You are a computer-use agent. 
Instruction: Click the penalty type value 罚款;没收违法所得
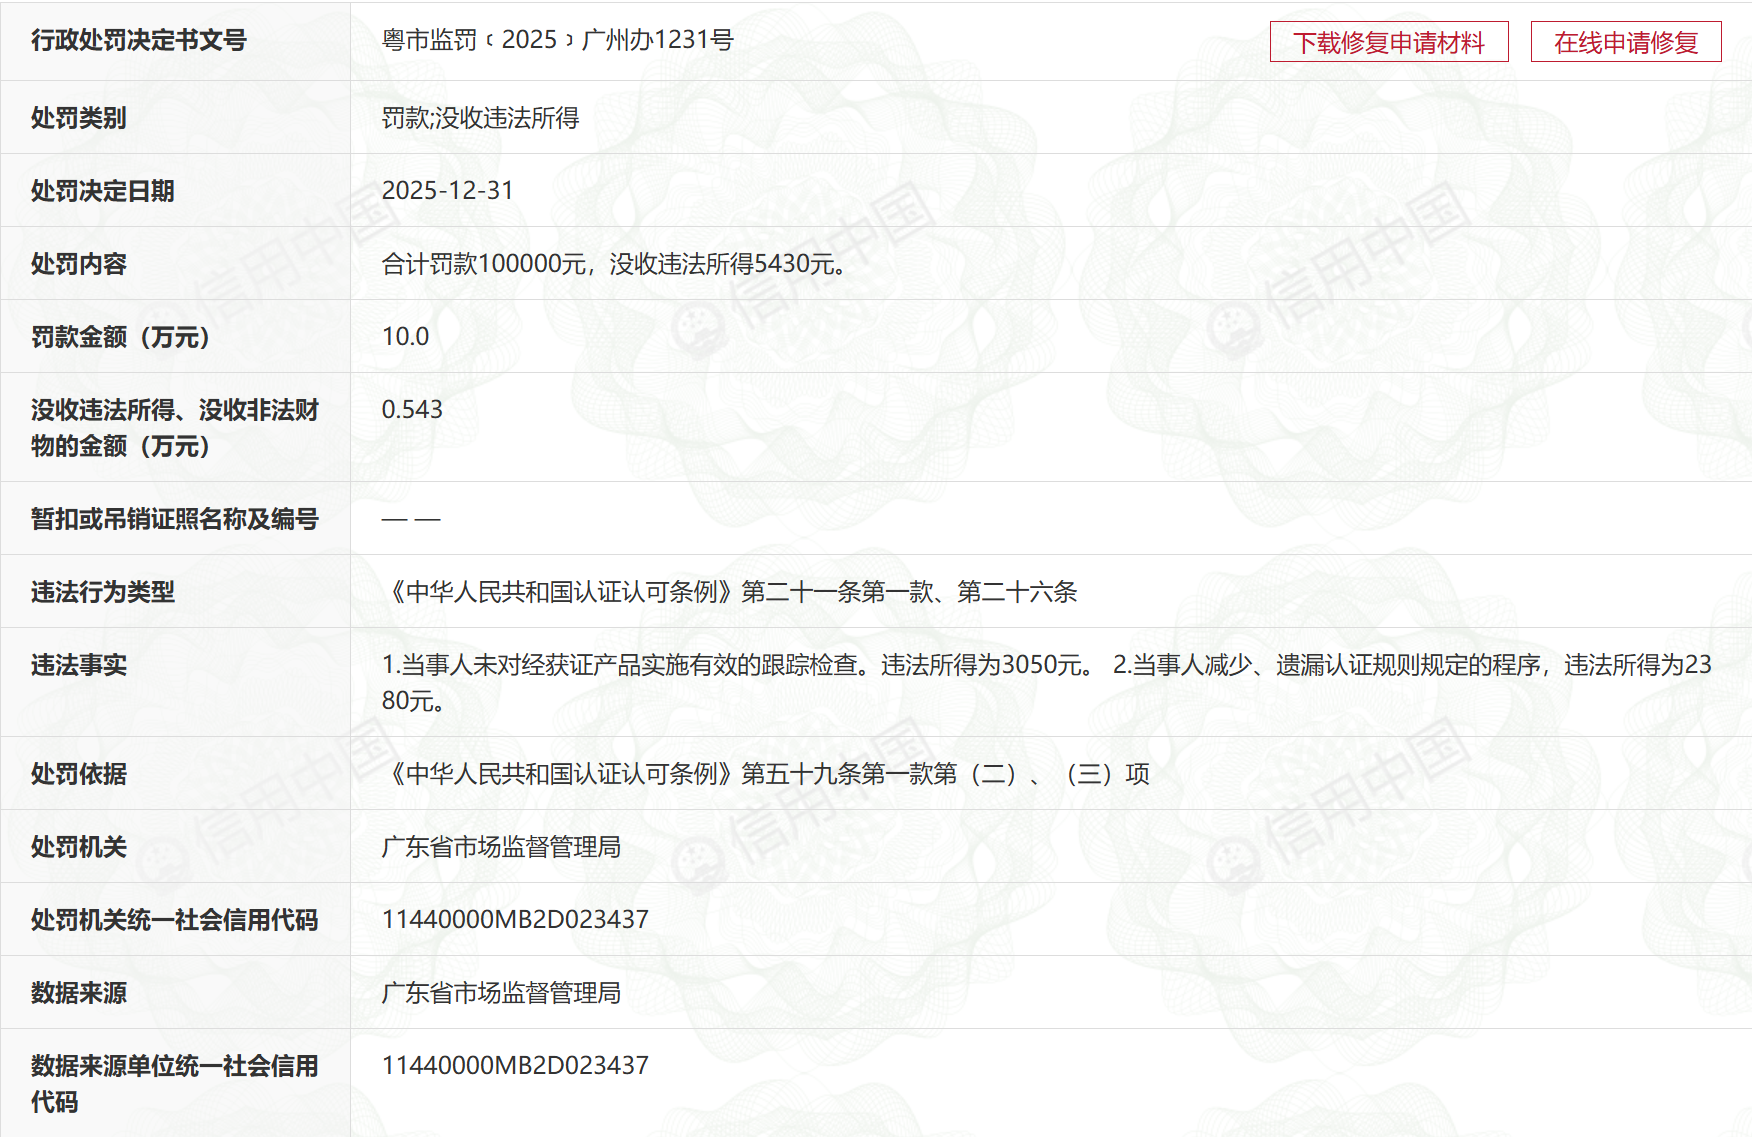(x=480, y=118)
